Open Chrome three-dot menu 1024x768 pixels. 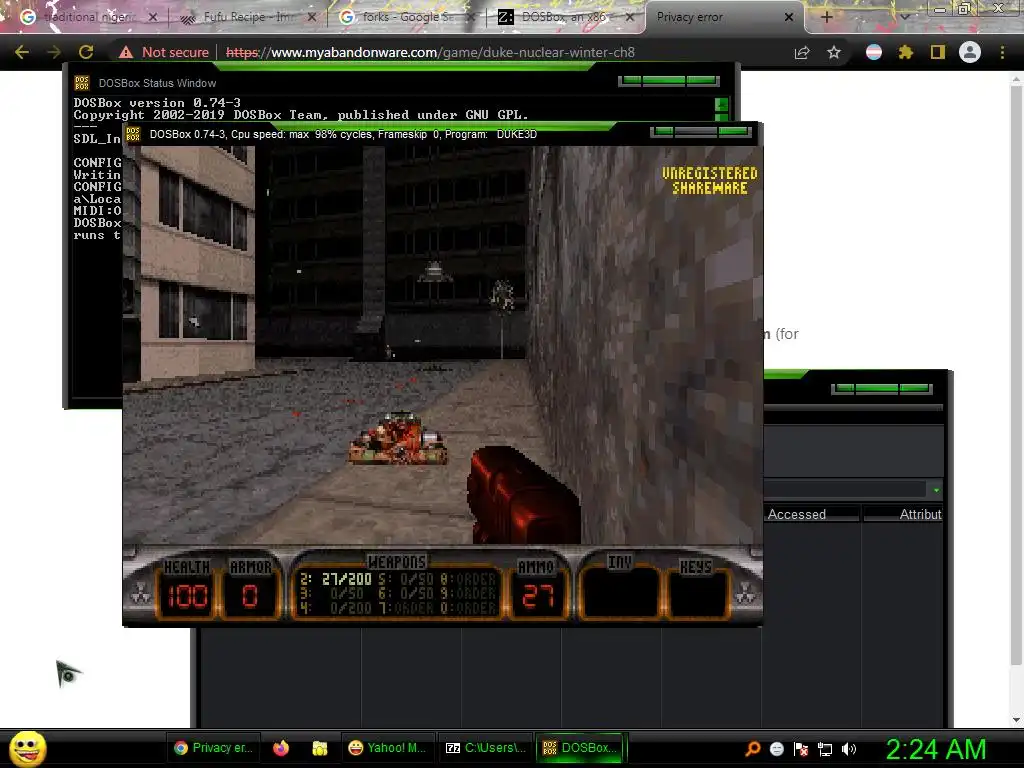coord(1002,52)
